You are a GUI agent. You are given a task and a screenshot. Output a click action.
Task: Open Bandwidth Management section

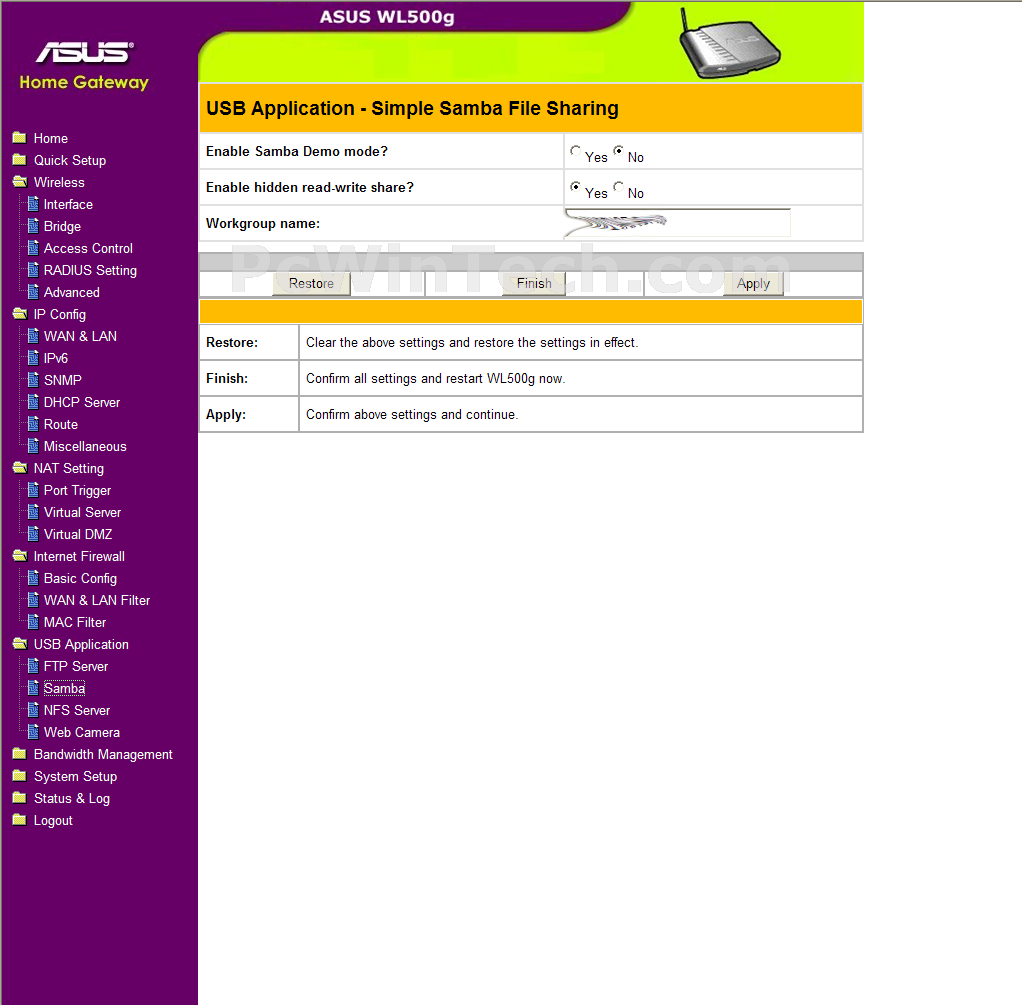click(x=103, y=755)
